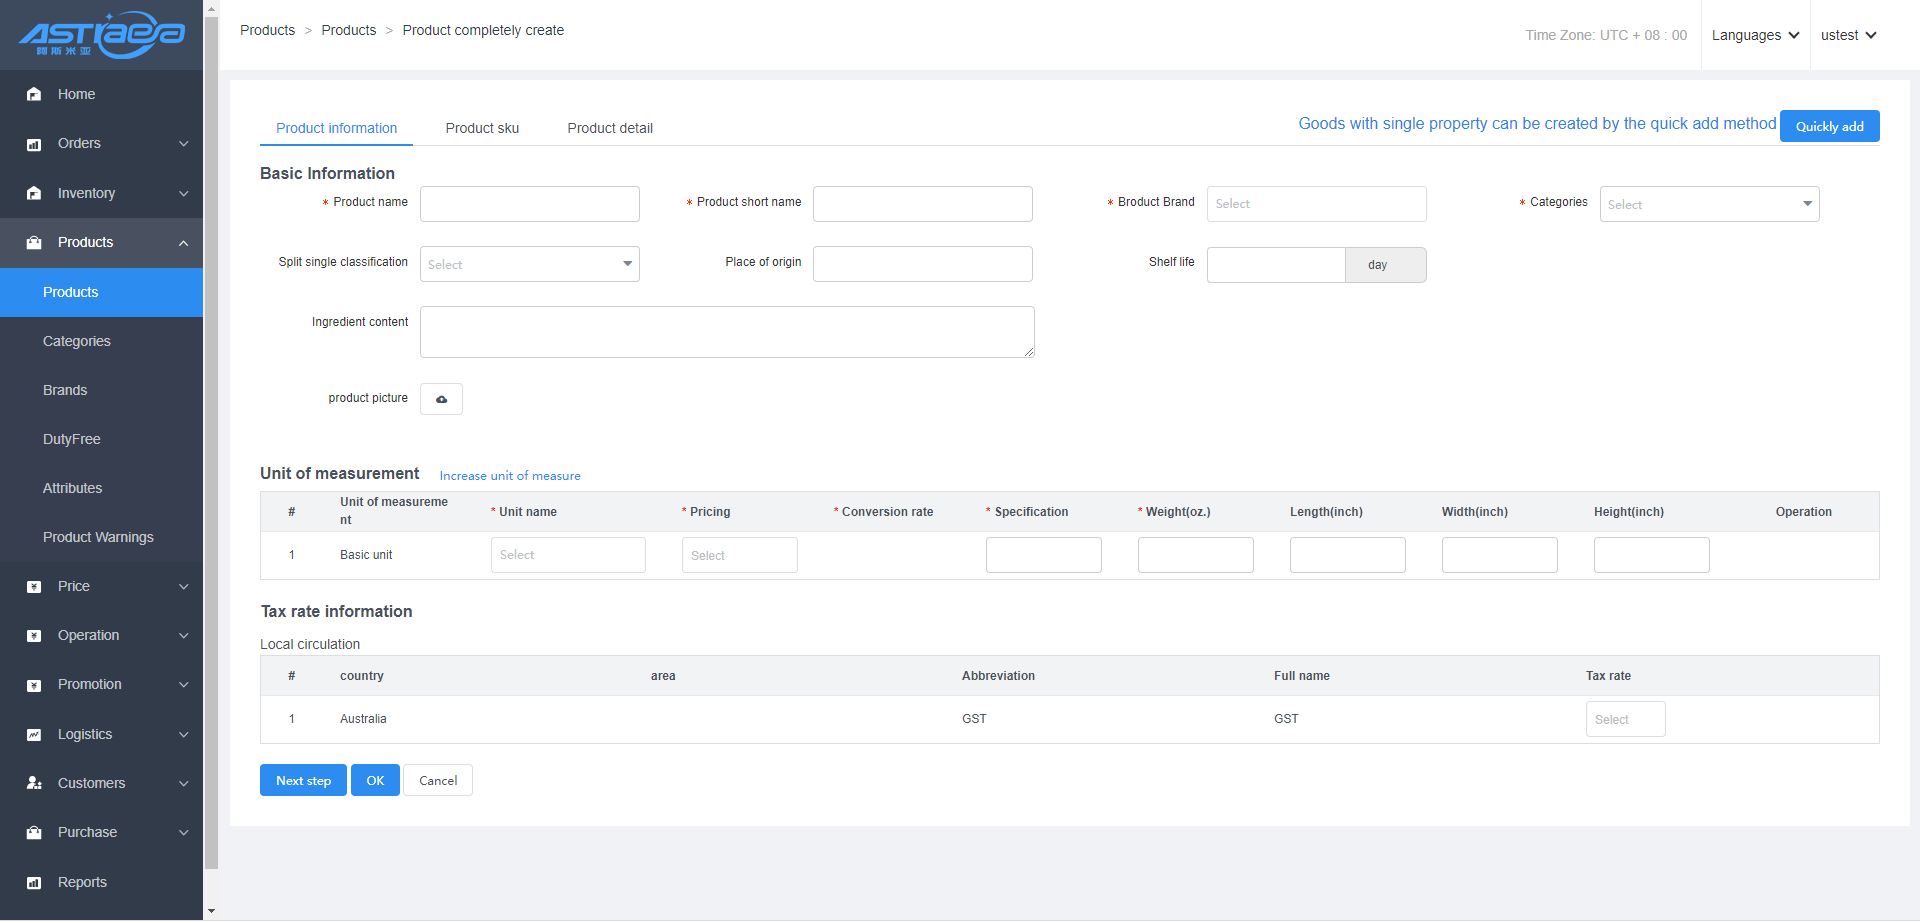Open the ustest user menu
The width and height of the screenshot is (1920, 923).
coord(1848,35)
